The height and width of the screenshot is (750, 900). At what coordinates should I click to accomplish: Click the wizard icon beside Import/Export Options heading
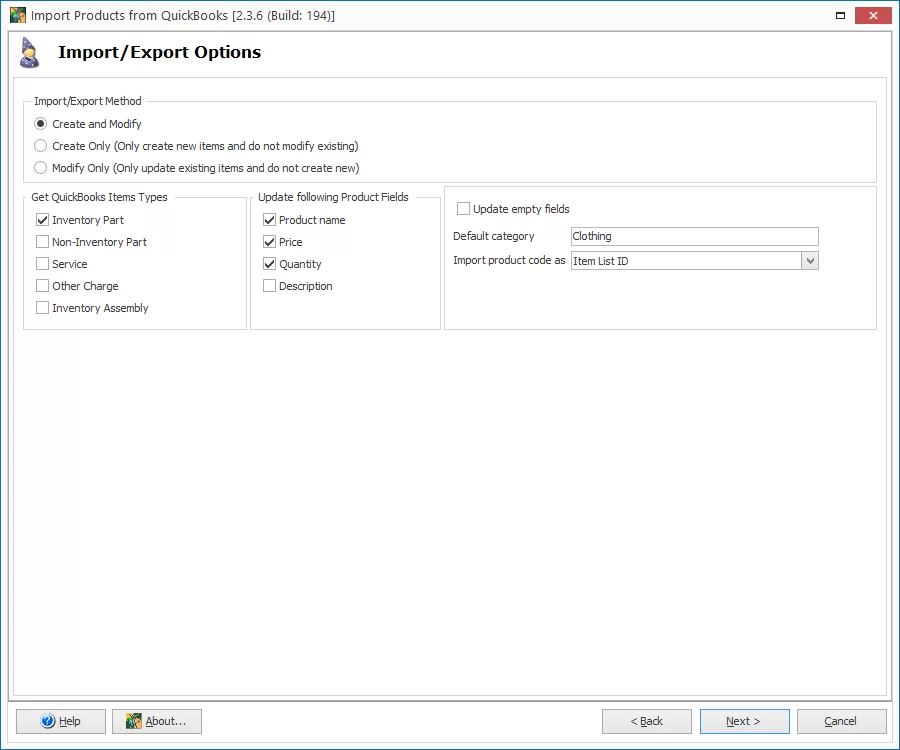(29, 51)
